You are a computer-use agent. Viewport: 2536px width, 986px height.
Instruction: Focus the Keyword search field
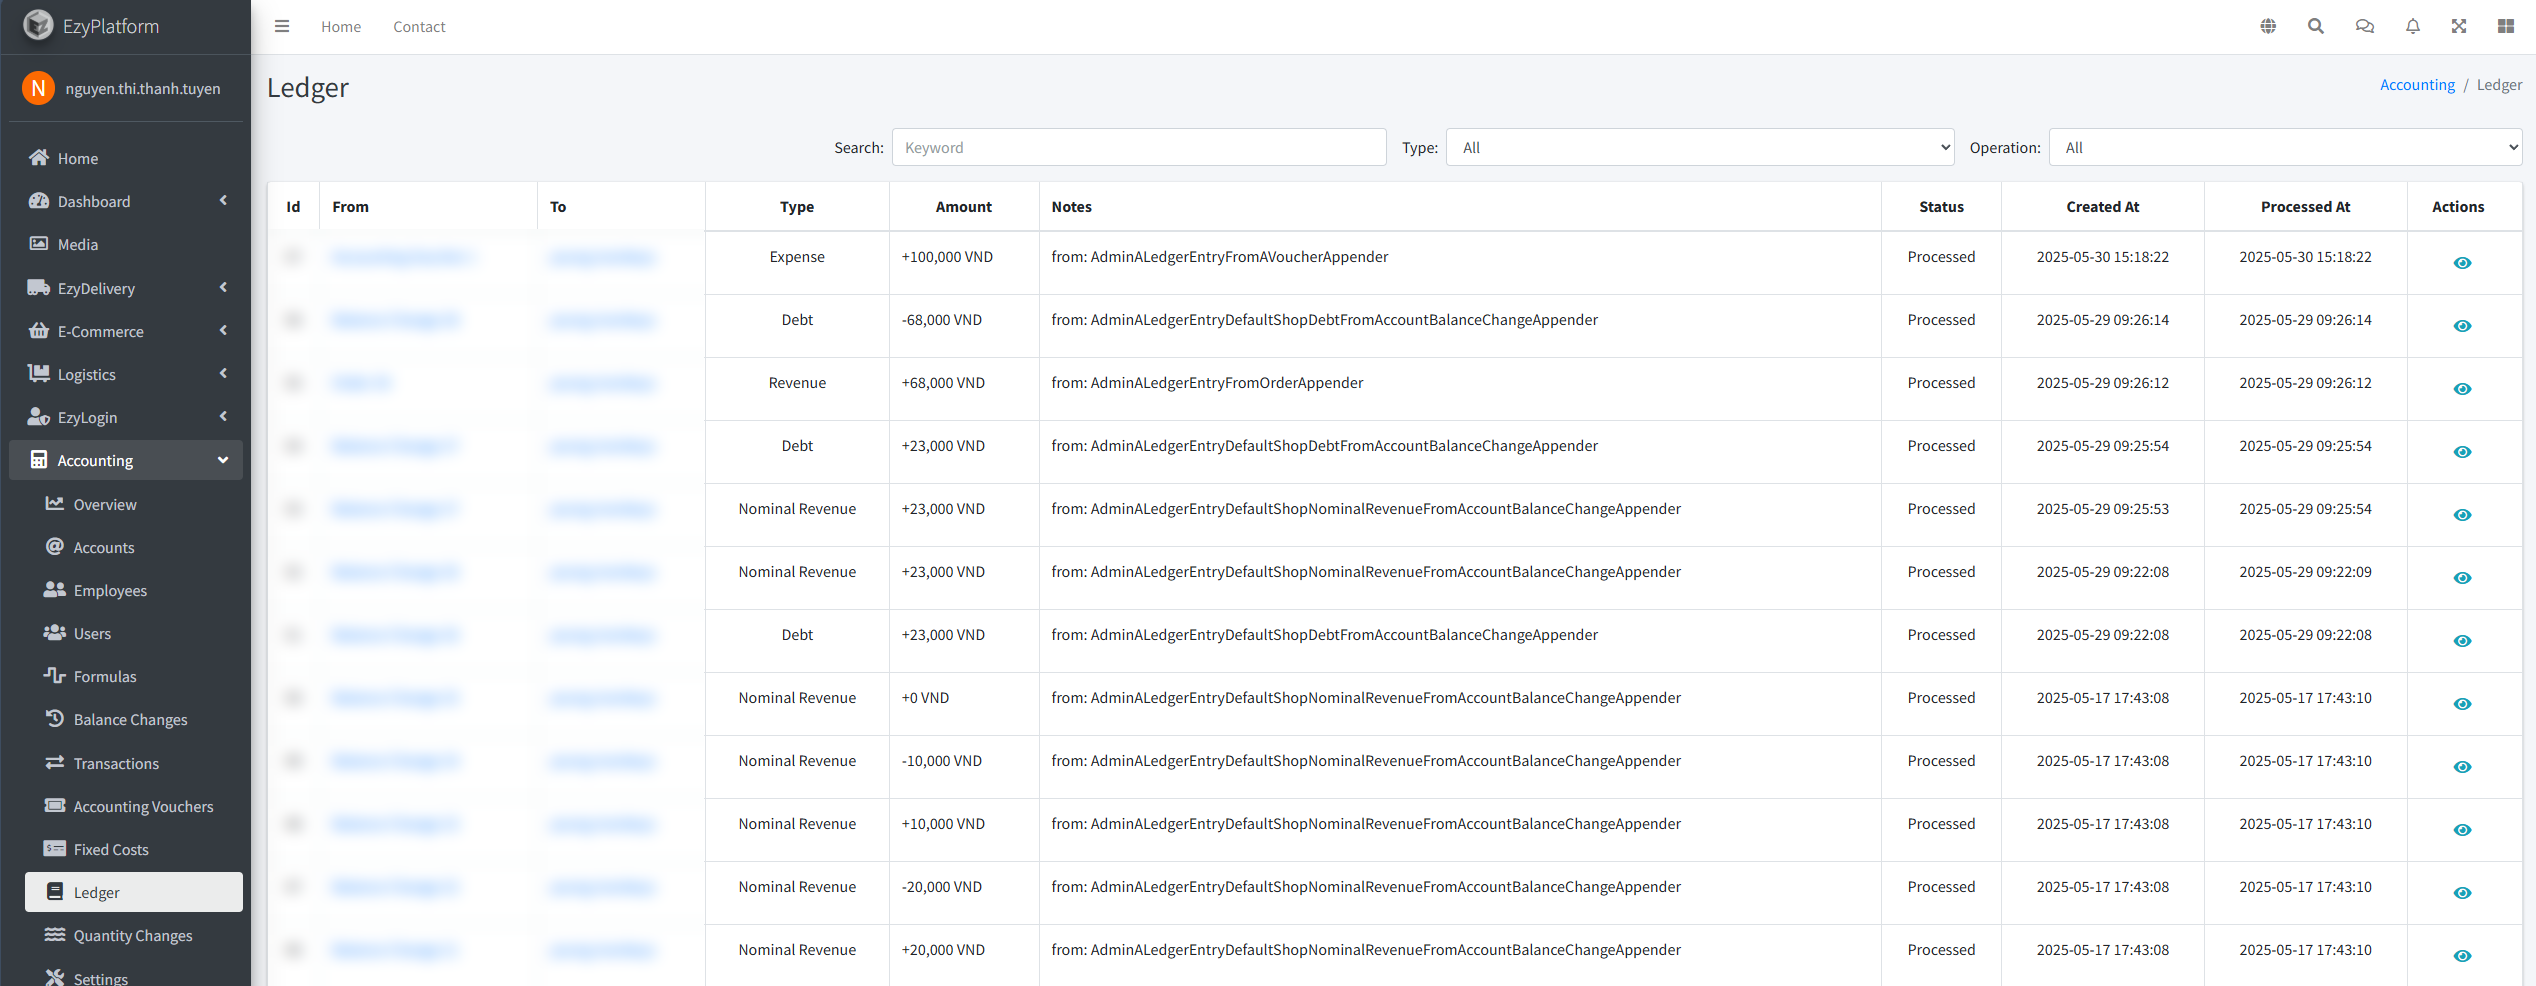pyautogui.click(x=1139, y=147)
